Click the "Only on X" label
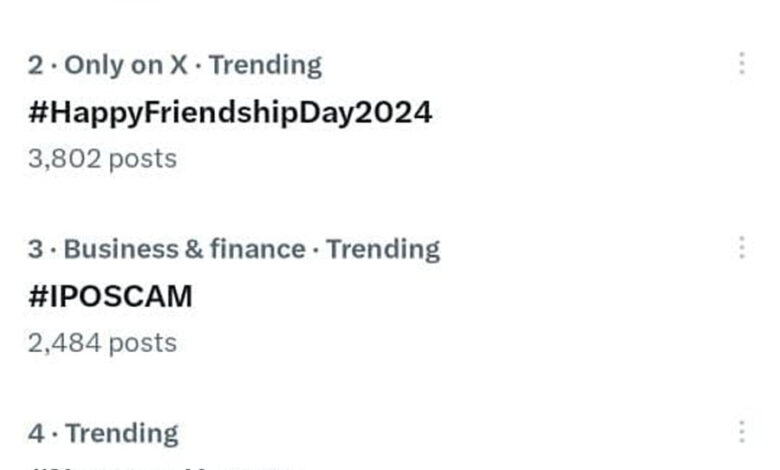Viewport: 780px width, 470px height. click(x=125, y=65)
